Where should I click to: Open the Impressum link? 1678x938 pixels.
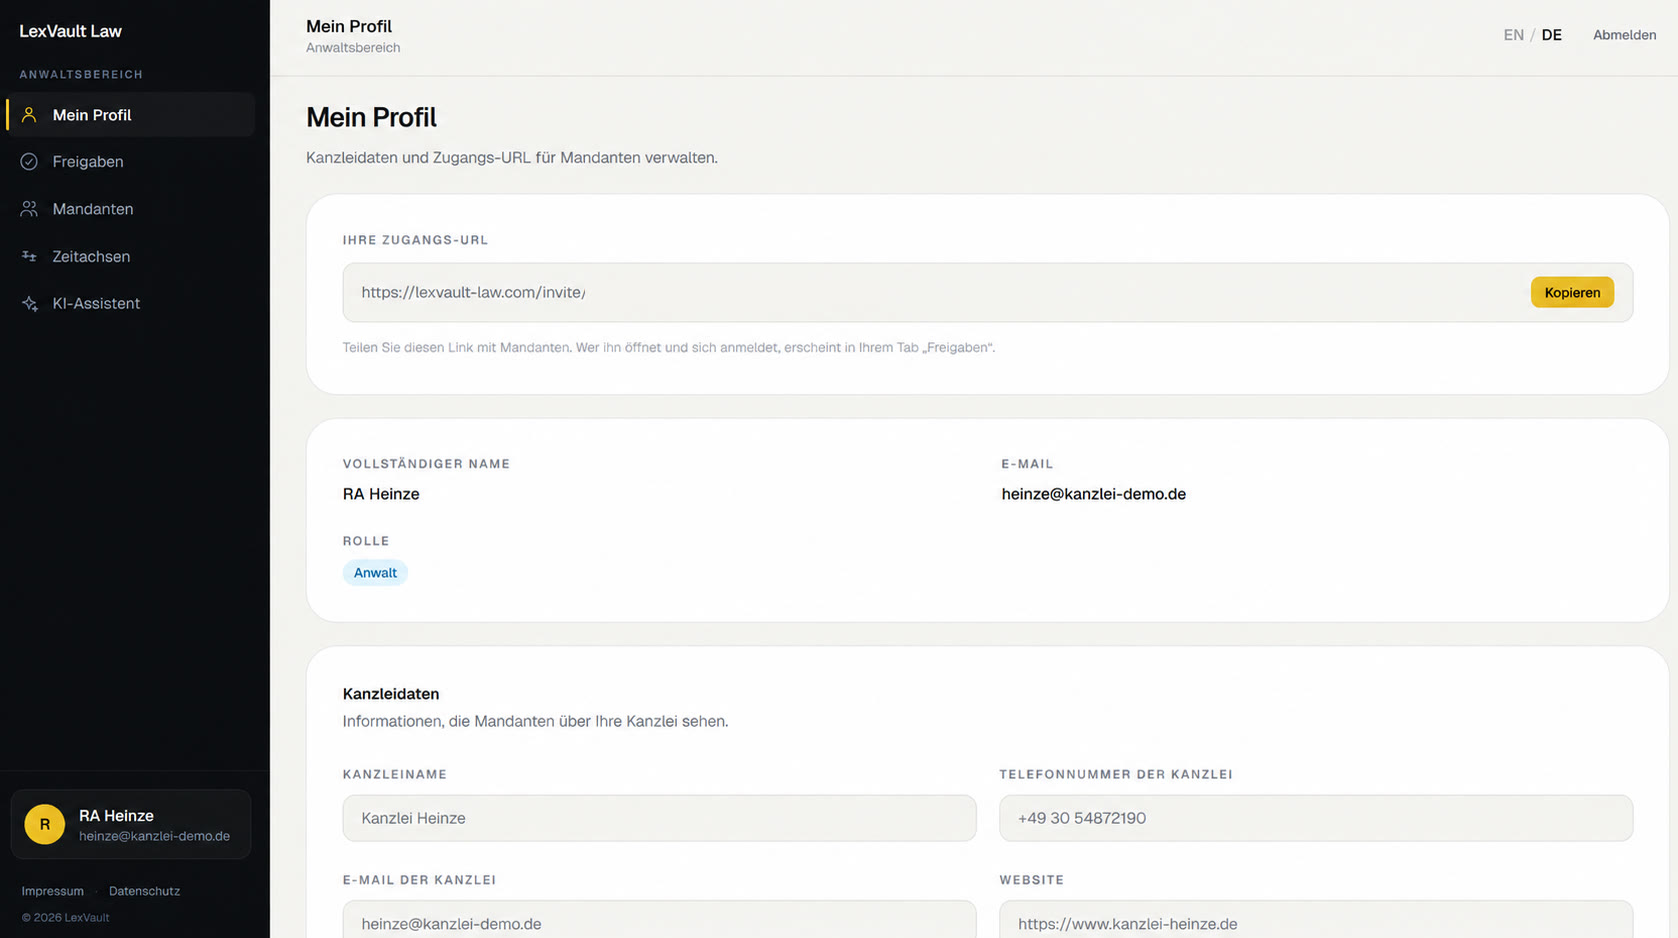click(x=53, y=891)
